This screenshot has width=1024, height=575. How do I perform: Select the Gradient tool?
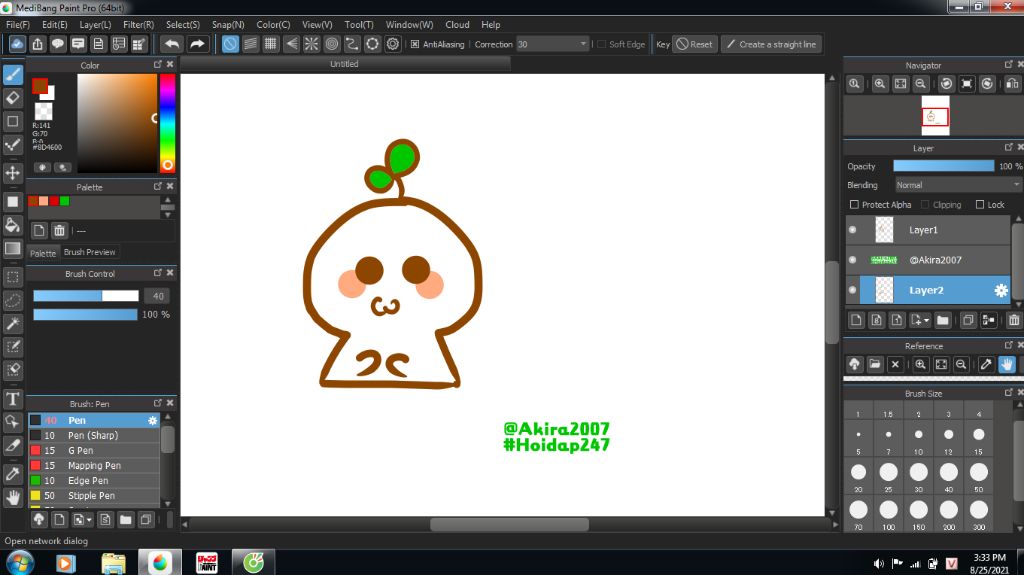(13, 248)
